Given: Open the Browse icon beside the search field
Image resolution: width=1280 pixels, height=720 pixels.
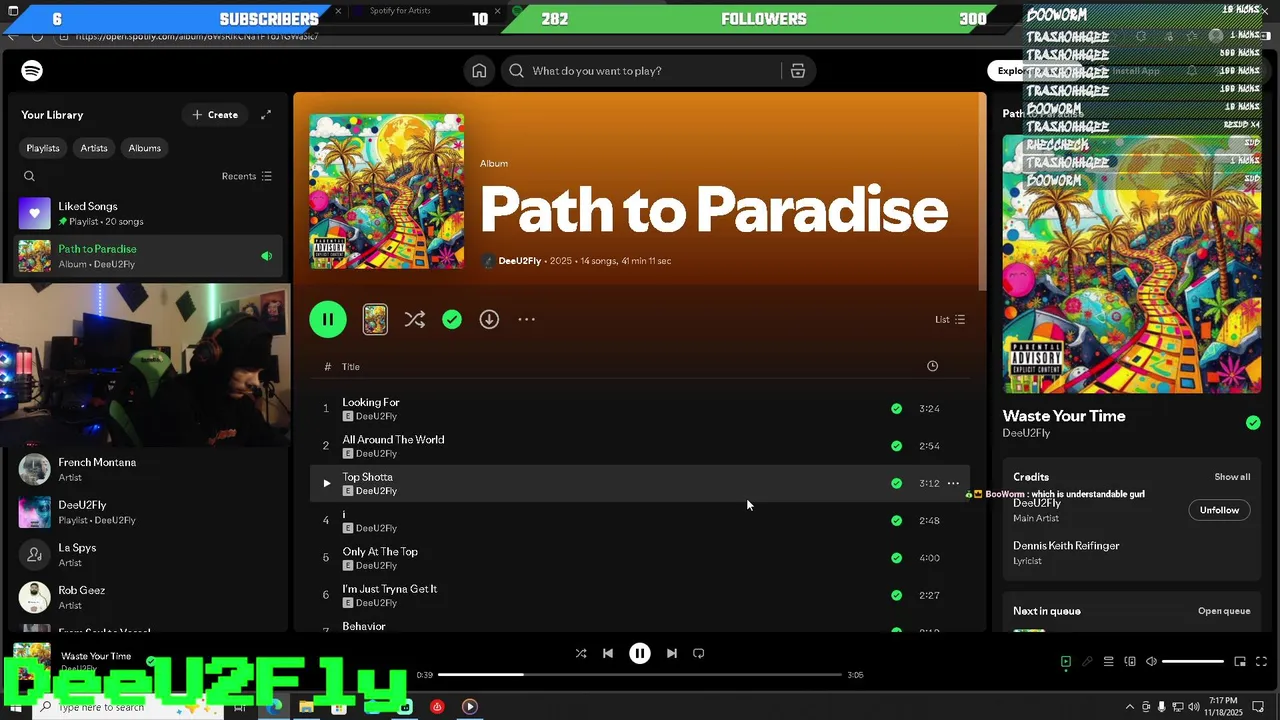Looking at the screenshot, I should [797, 71].
